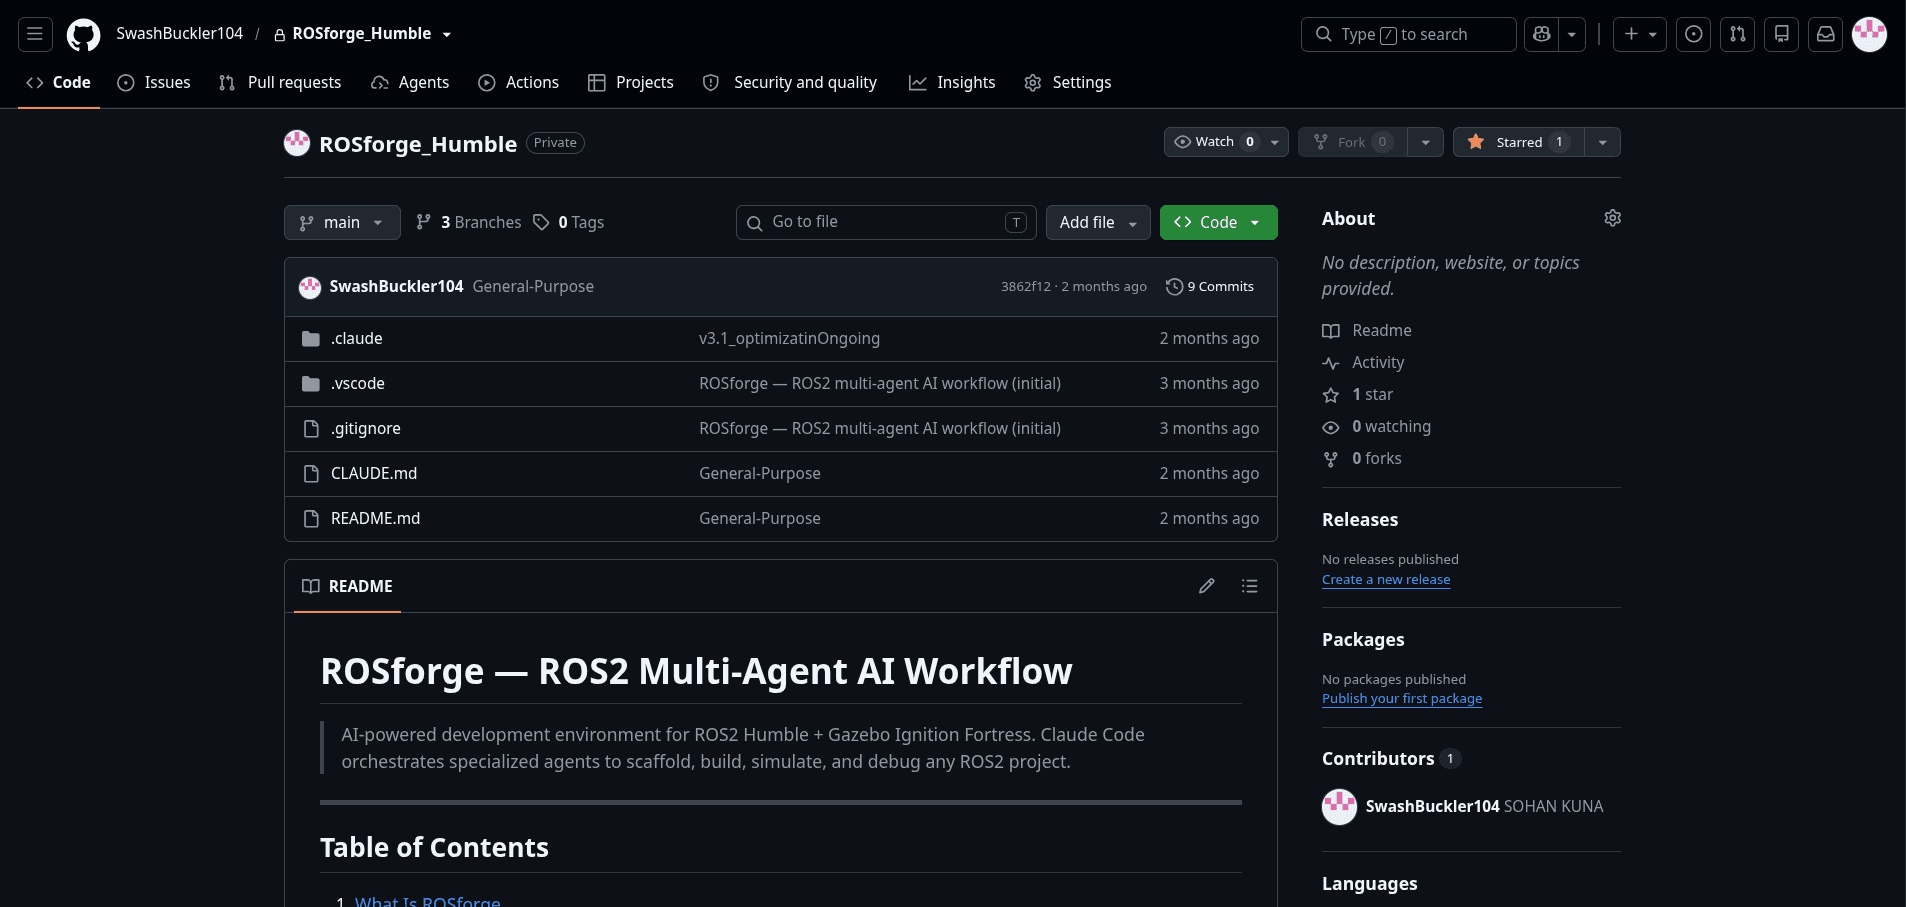Image resolution: width=1906 pixels, height=907 pixels.
Task: Click Publish your first package link
Action: [1402, 699]
